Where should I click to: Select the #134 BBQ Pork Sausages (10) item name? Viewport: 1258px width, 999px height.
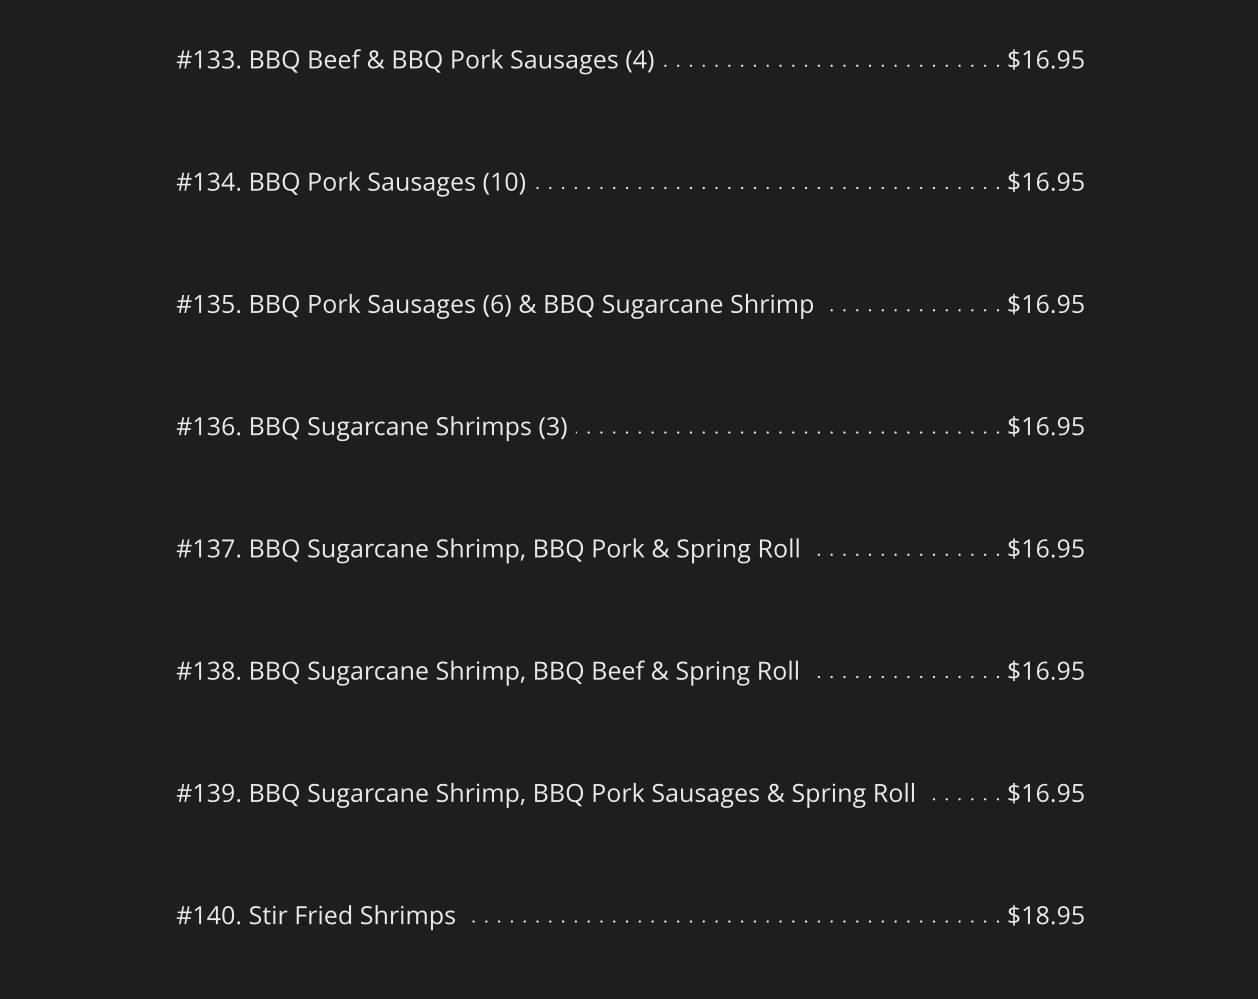click(x=351, y=182)
